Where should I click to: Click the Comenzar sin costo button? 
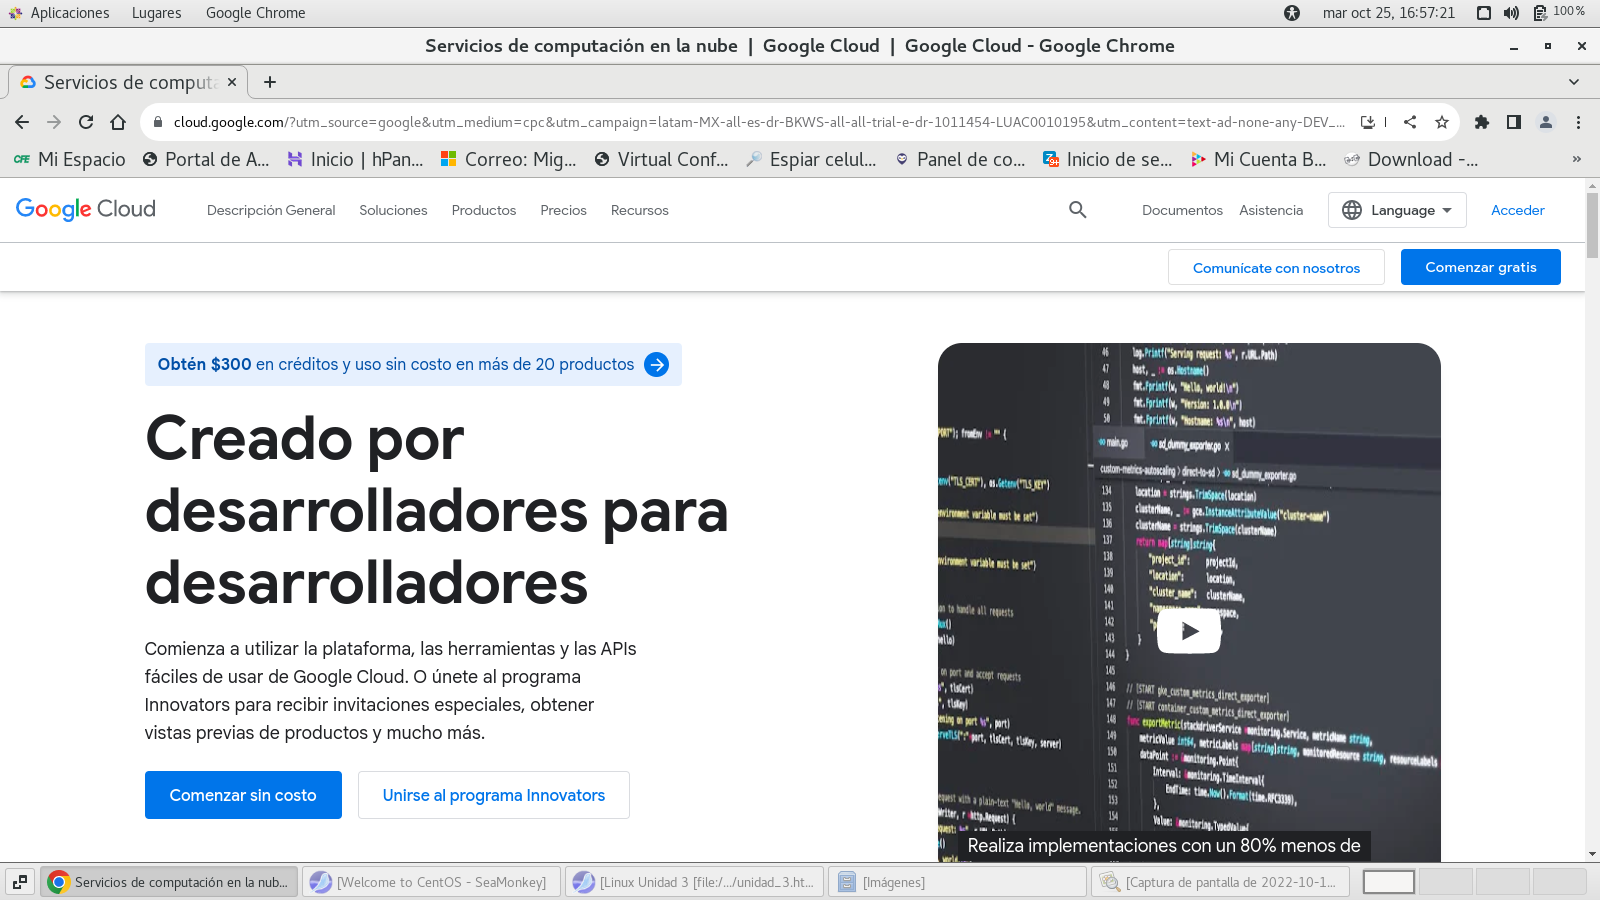pyautogui.click(x=243, y=795)
